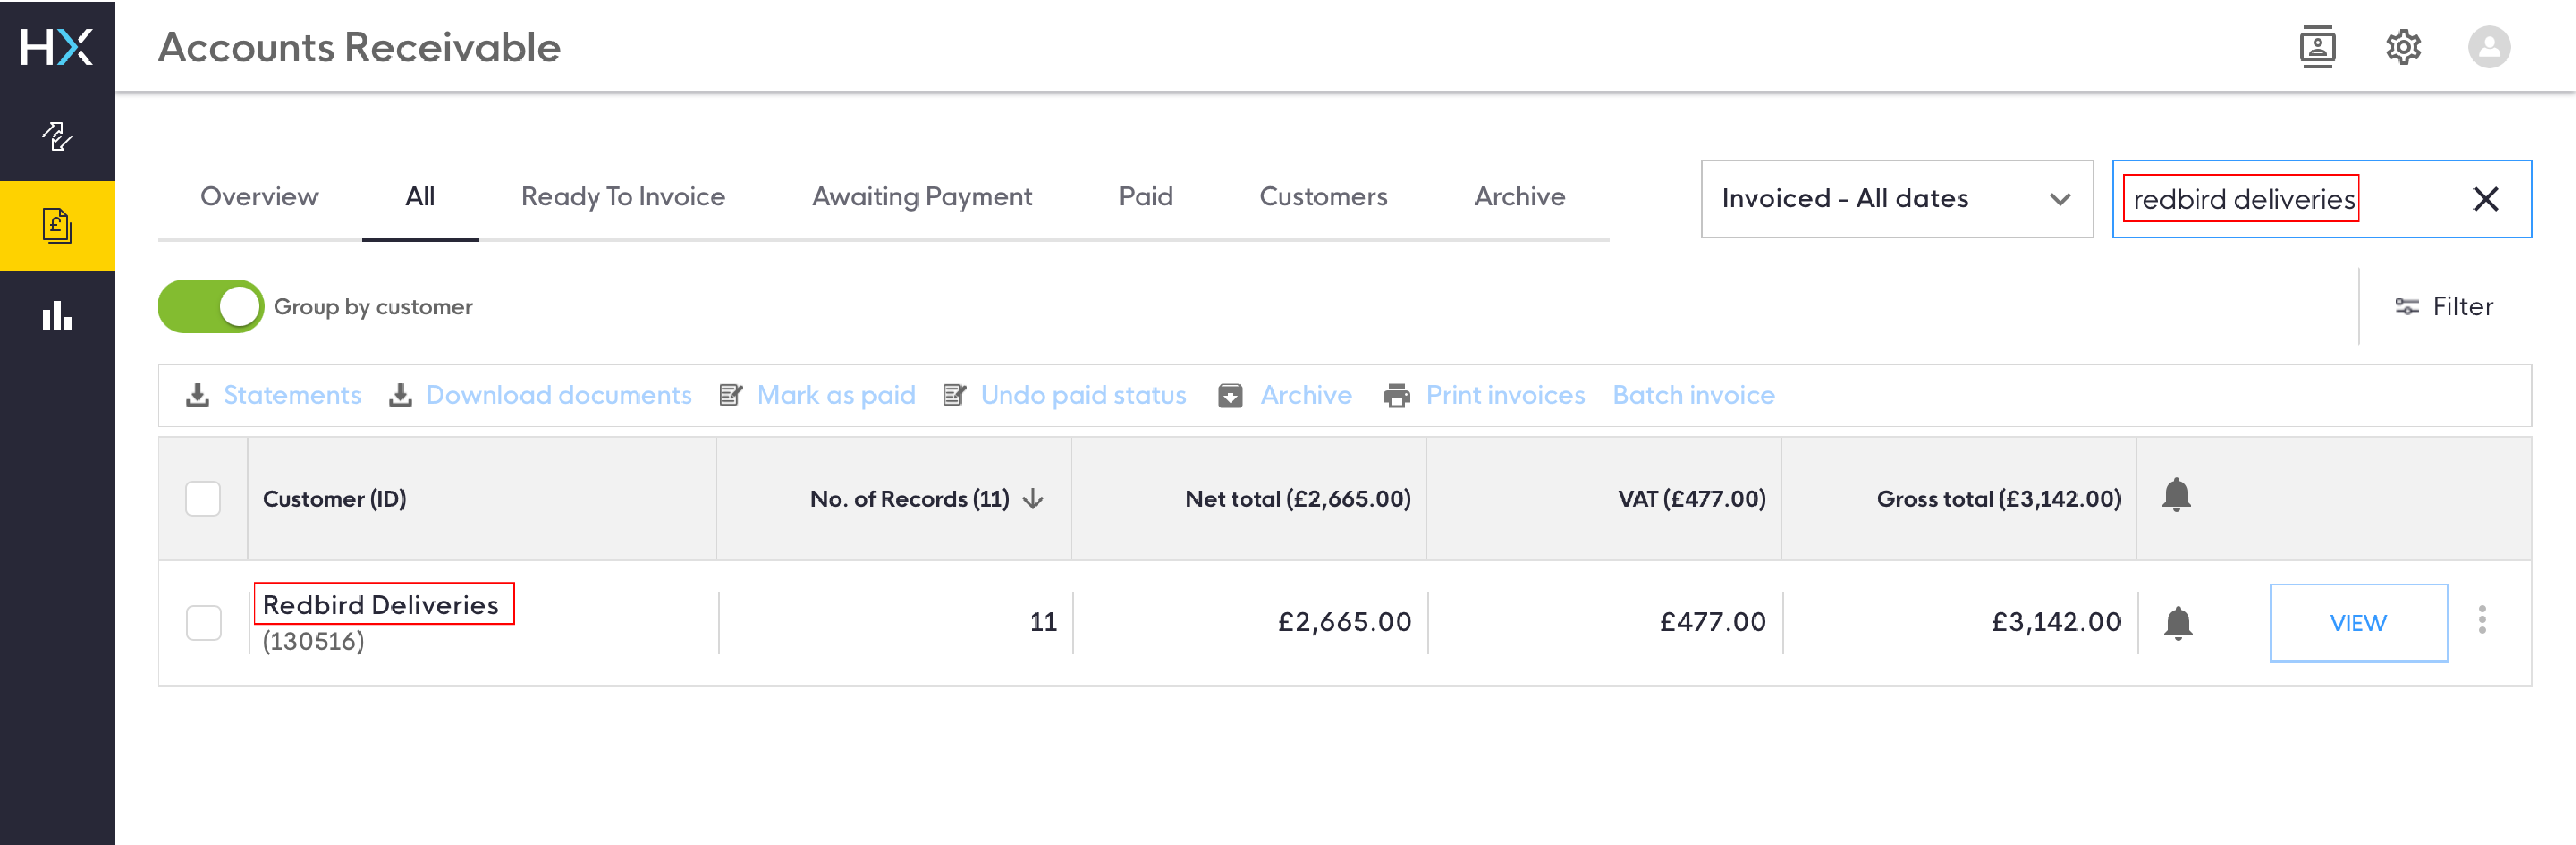Open the Awaiting Payment tab
This screenshot has height=845, width=2576.
pos(922,197)
